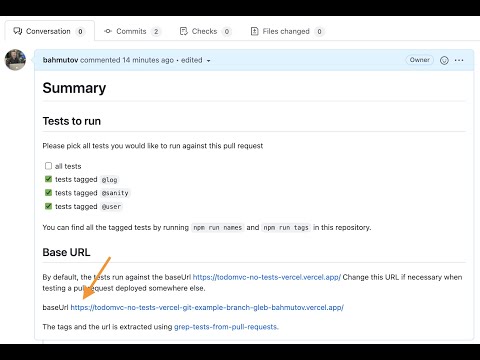Uncheck tests tagged @log checkbox
480x360 pixels.
[48, 179]
